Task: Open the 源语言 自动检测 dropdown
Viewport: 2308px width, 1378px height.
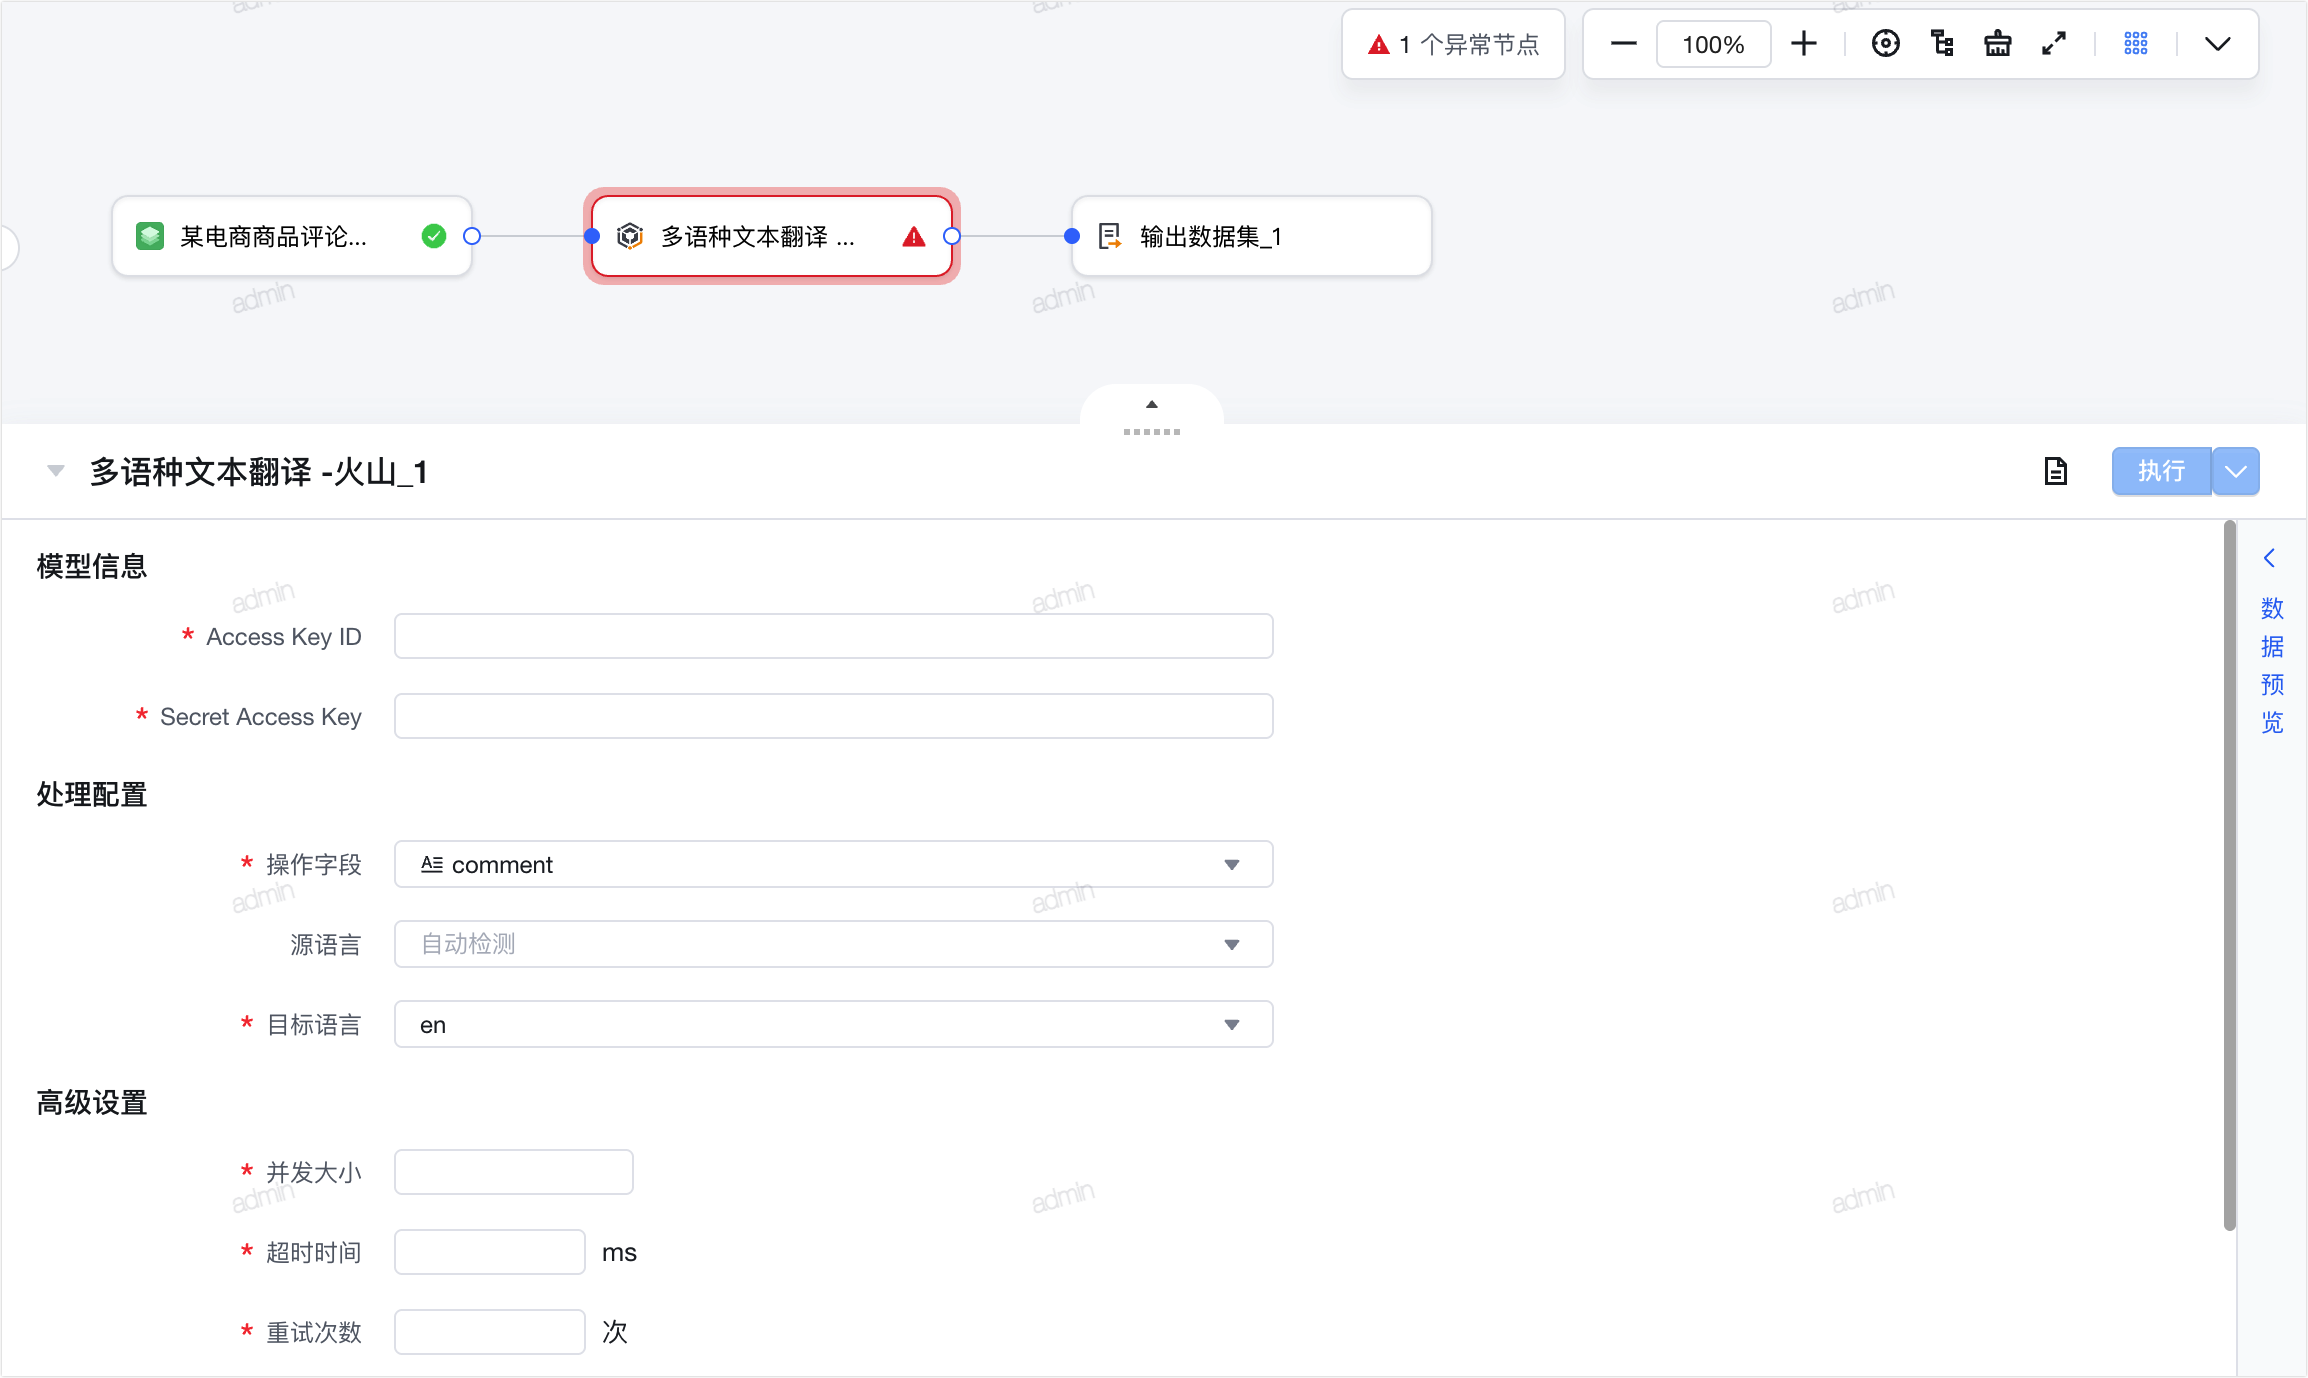Action: pos(834,944)
